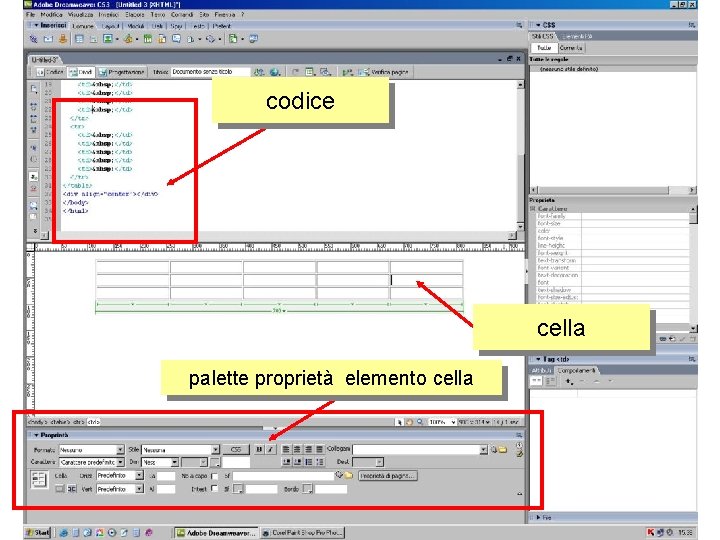Click the Titolo document title field
720x540 pixels.
tap(211, 72)
